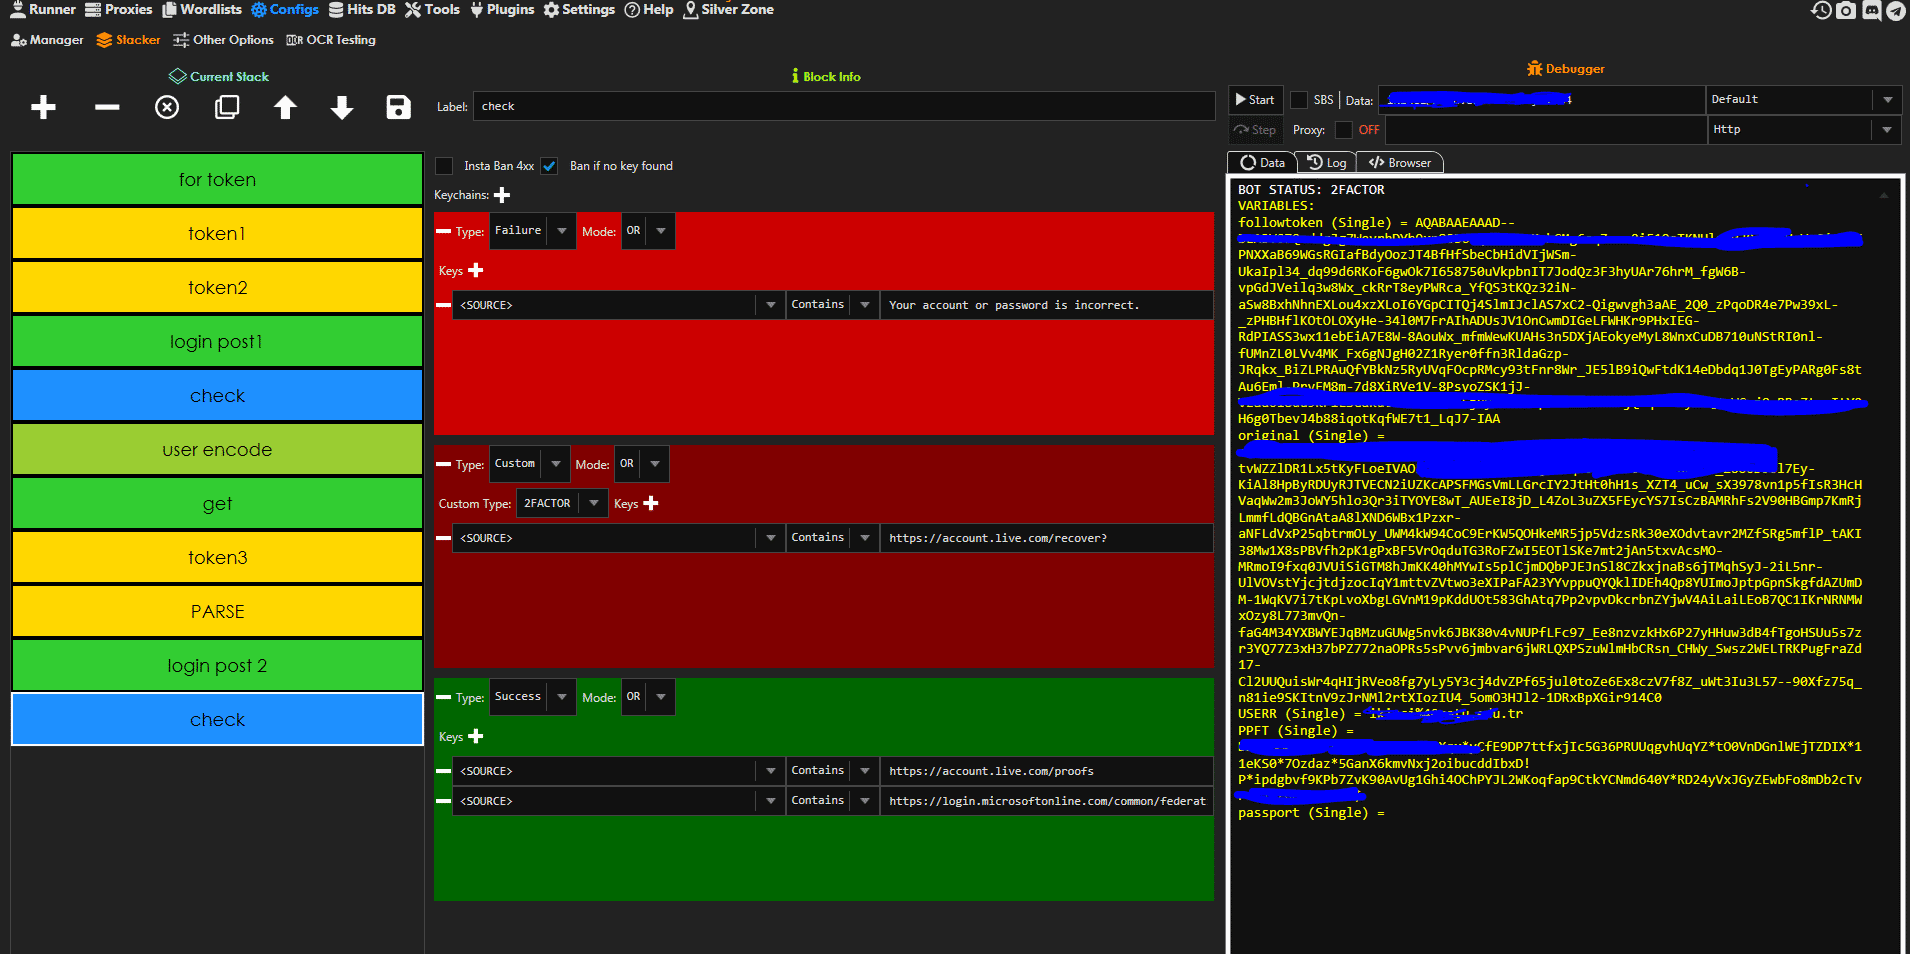Switch to the Log tab
Screen dimensions: 1910x954
(1327, 163)
